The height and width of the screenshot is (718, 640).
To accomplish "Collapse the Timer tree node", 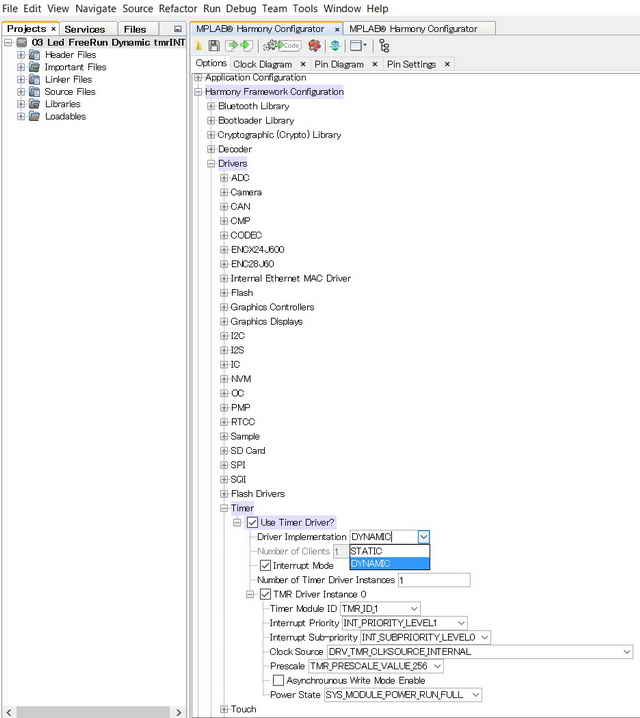I will [224, 508].
